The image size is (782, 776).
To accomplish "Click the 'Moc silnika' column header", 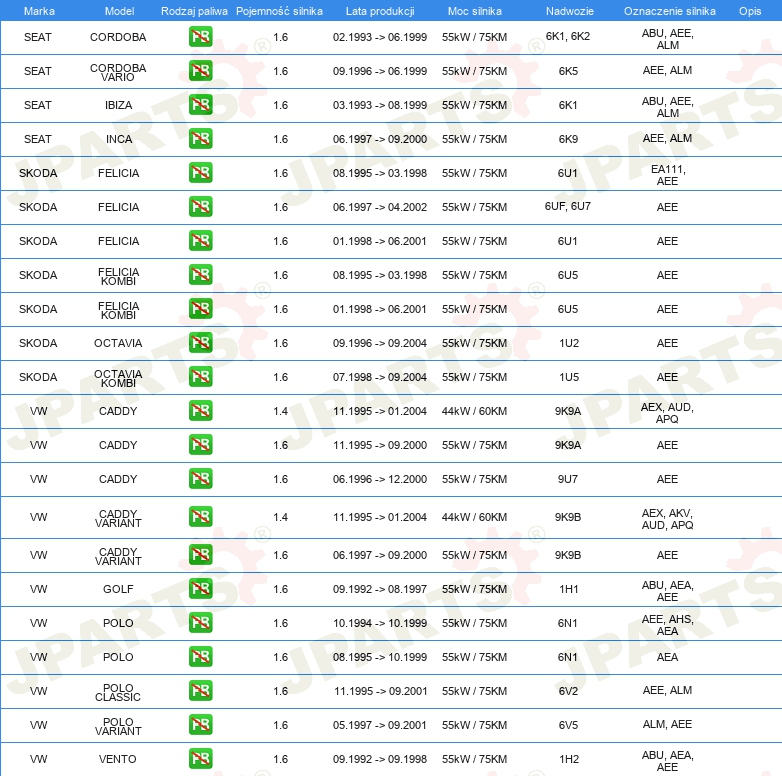I will tap(474, 11).
